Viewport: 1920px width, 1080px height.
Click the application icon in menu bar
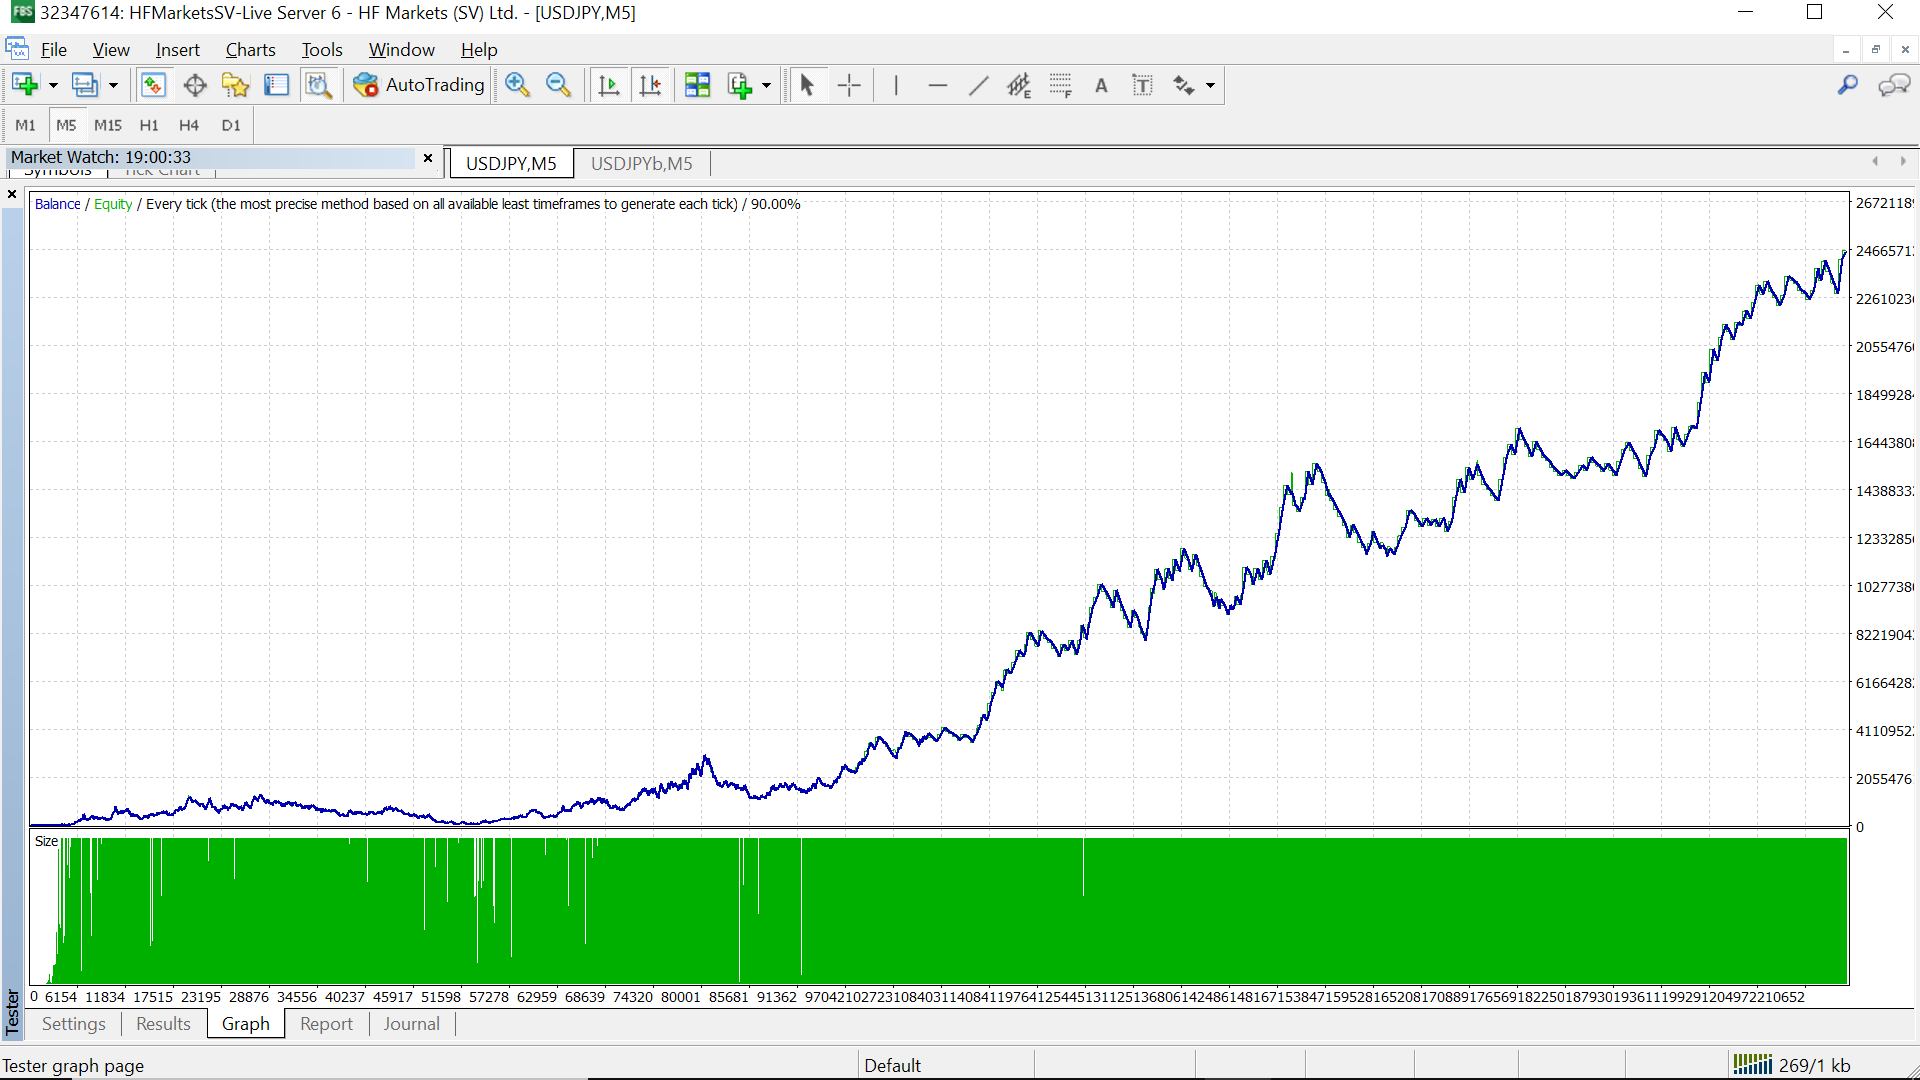17,49
